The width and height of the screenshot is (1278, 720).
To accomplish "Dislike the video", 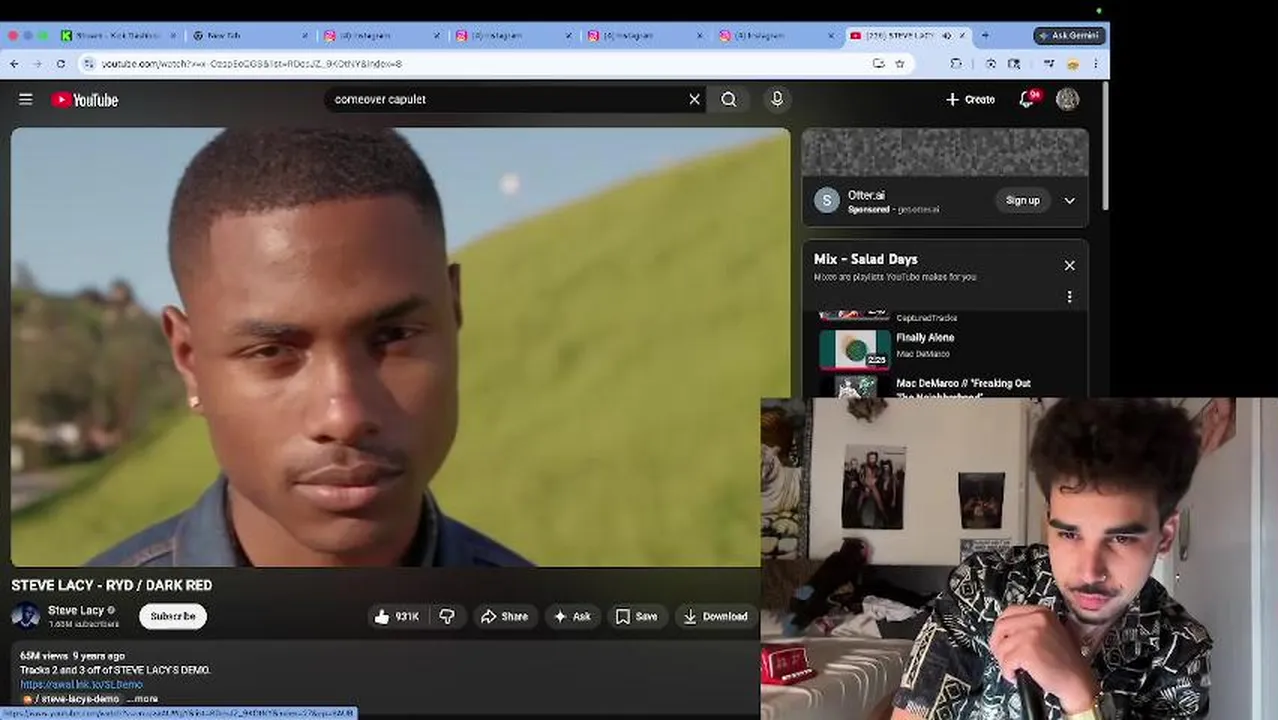I will (x=447, y=616).
